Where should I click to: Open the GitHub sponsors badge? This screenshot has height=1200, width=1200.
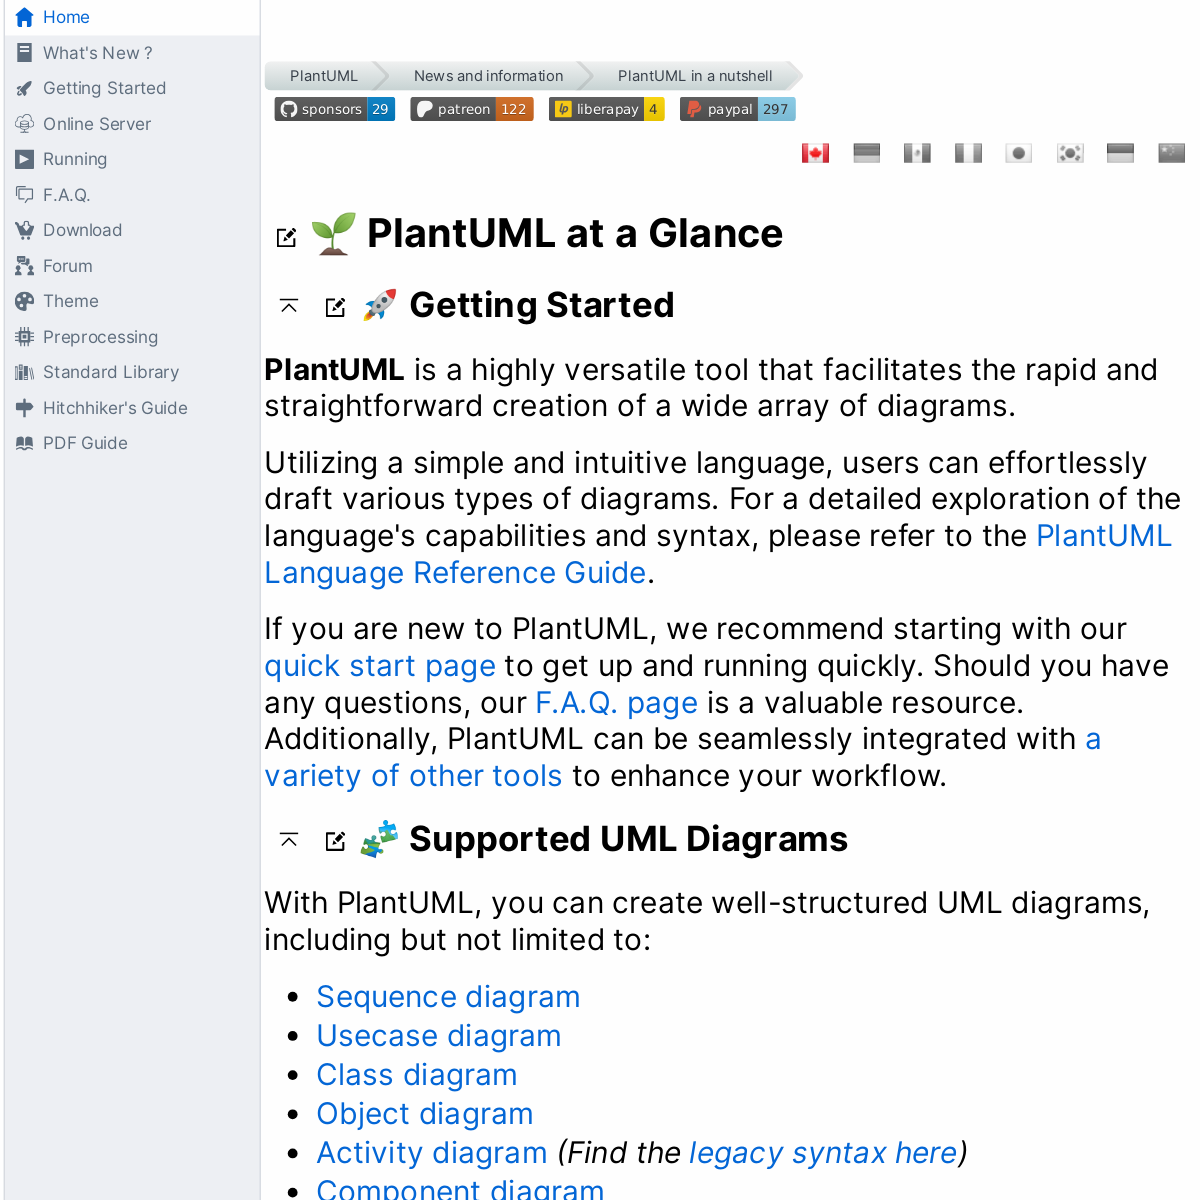click(x=335, y=109)
